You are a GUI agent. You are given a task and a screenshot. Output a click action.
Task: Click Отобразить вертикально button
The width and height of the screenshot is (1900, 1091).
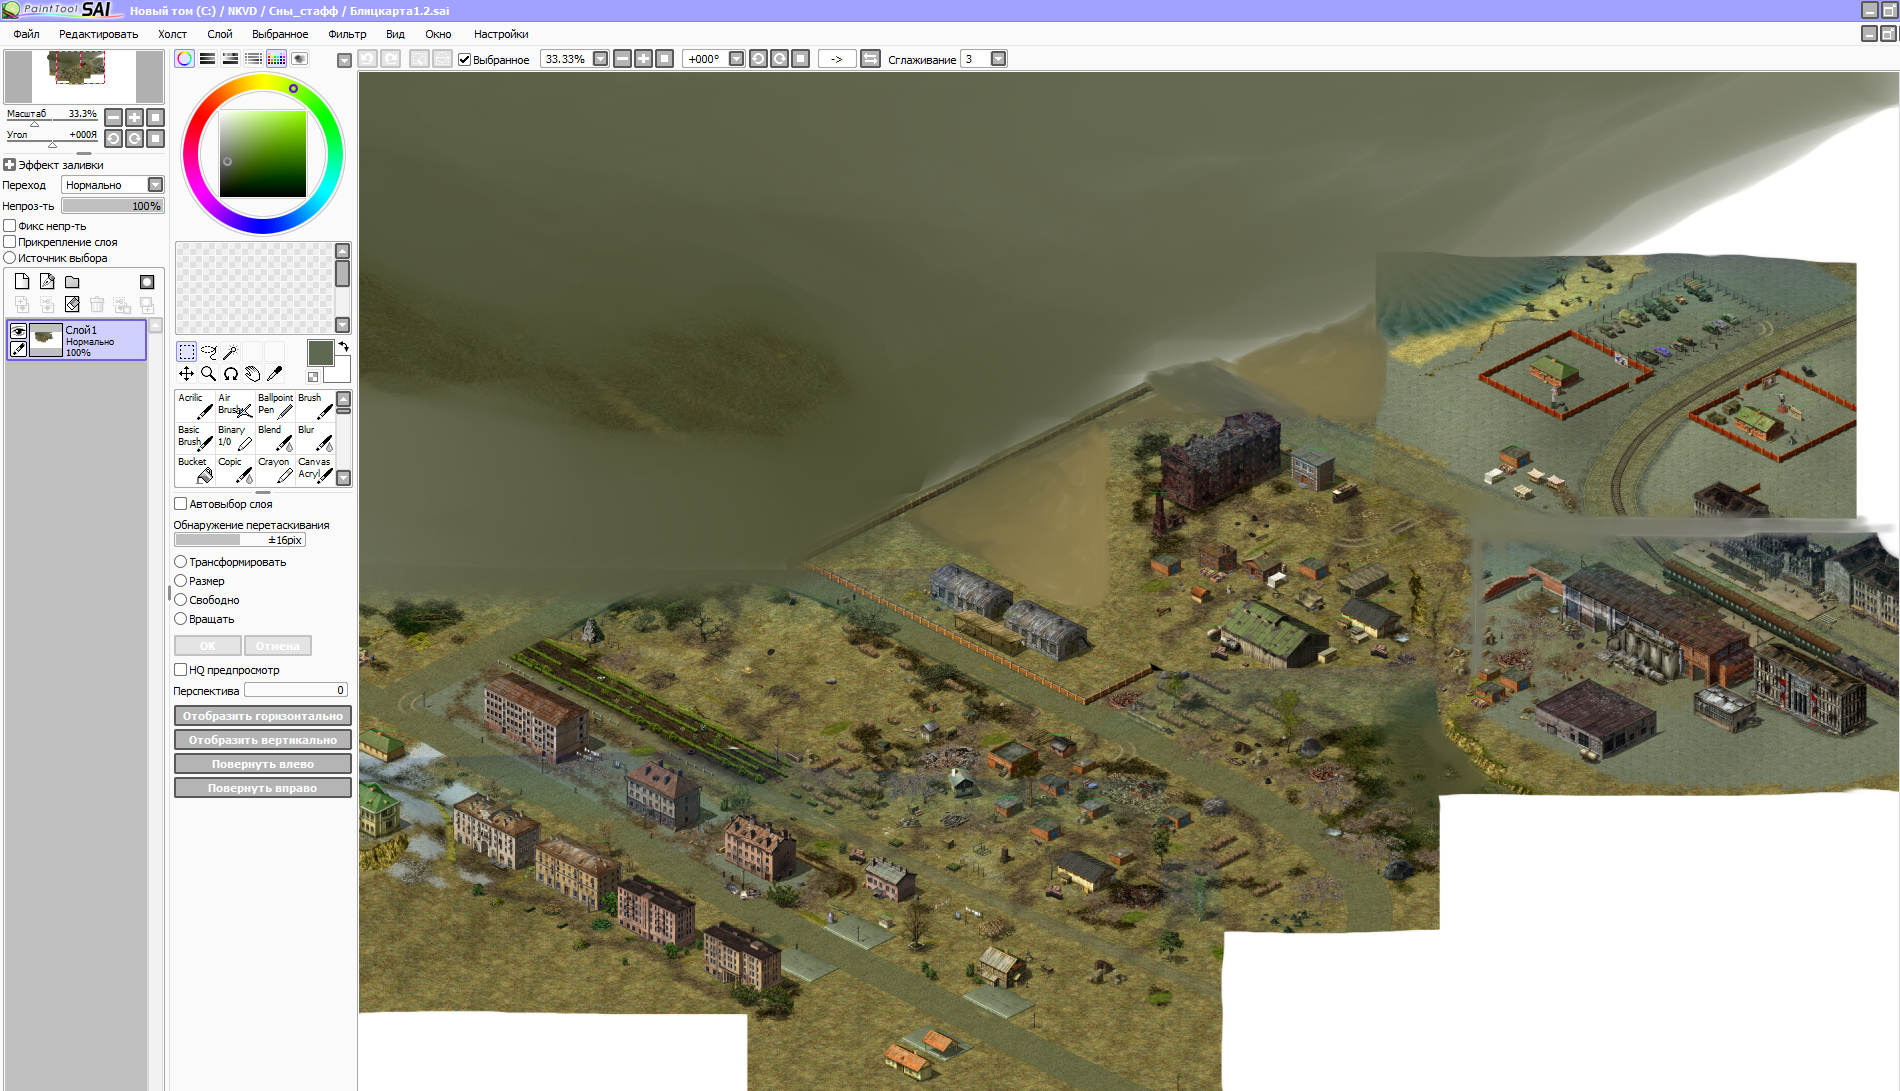coord(263,740)
